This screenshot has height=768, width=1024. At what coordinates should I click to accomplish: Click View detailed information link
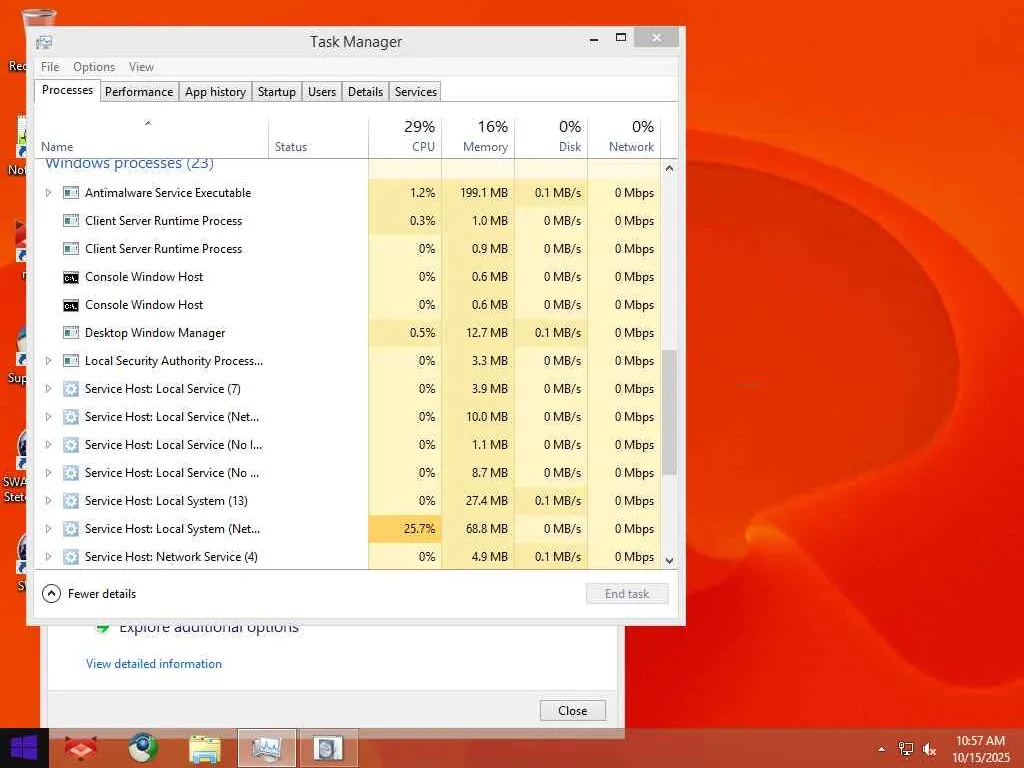coord(154,664)
